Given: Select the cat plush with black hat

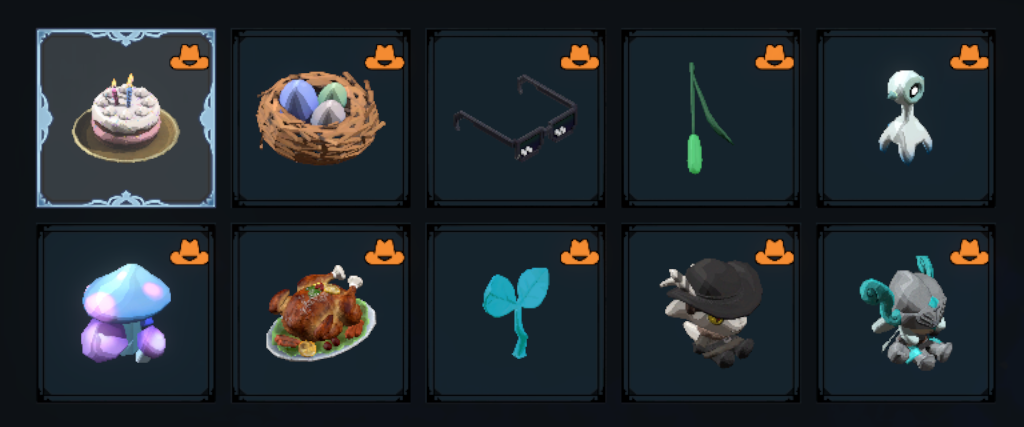Looking at the screenshot, I should (x=711, y=313).
